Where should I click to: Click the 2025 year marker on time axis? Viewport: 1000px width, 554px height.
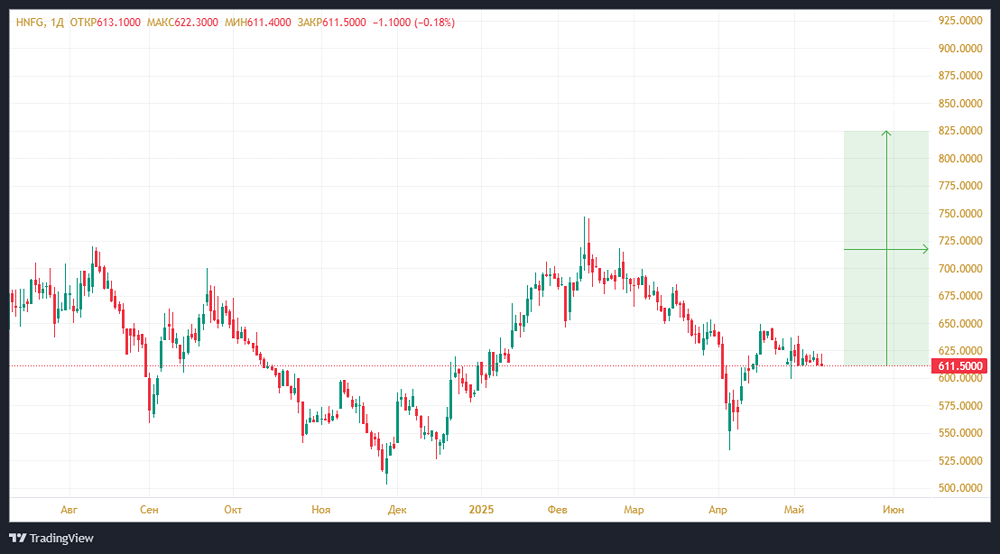pos(483,509)
